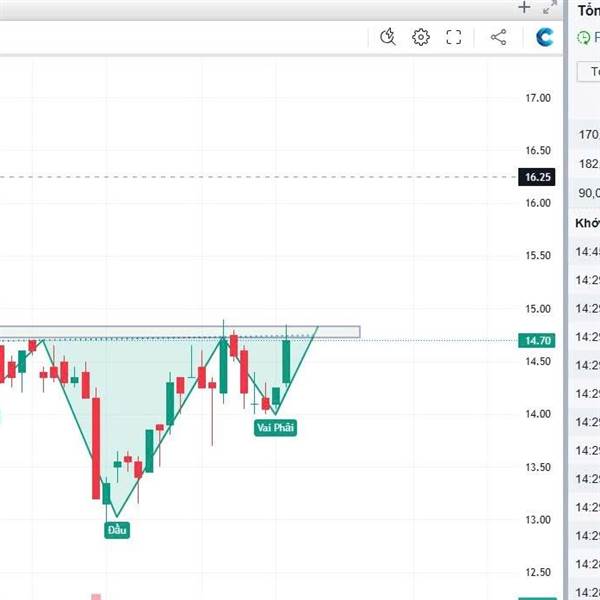Expand panel using diagonal arrows icon
This screenshot has width=600, height=600.
(x=550, y=7)
